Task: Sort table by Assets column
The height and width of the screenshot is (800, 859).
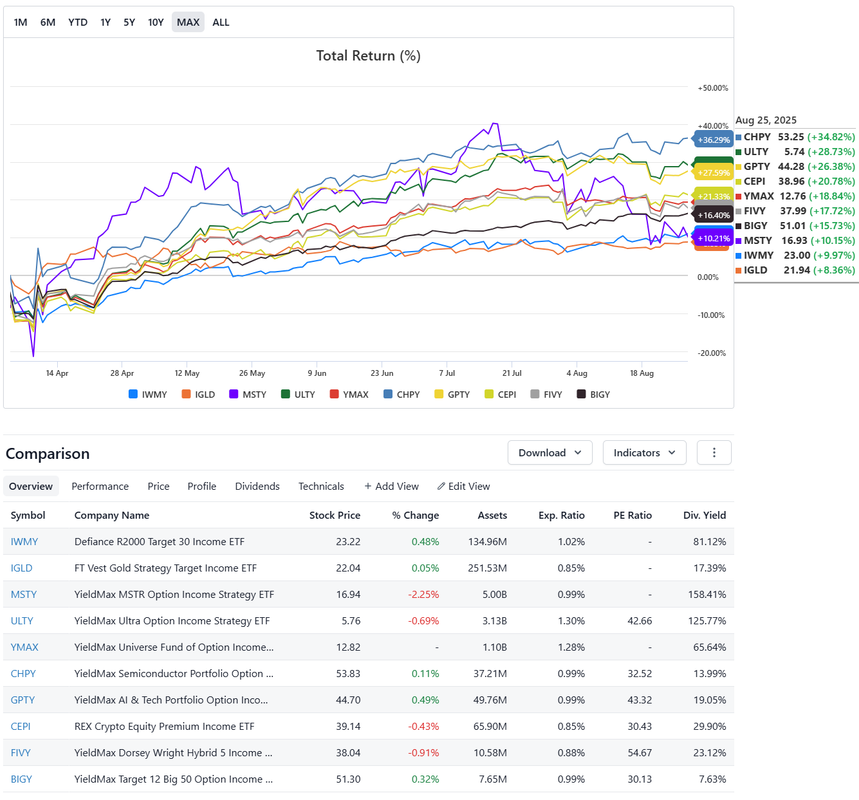Action: click(x=493, y=515)
